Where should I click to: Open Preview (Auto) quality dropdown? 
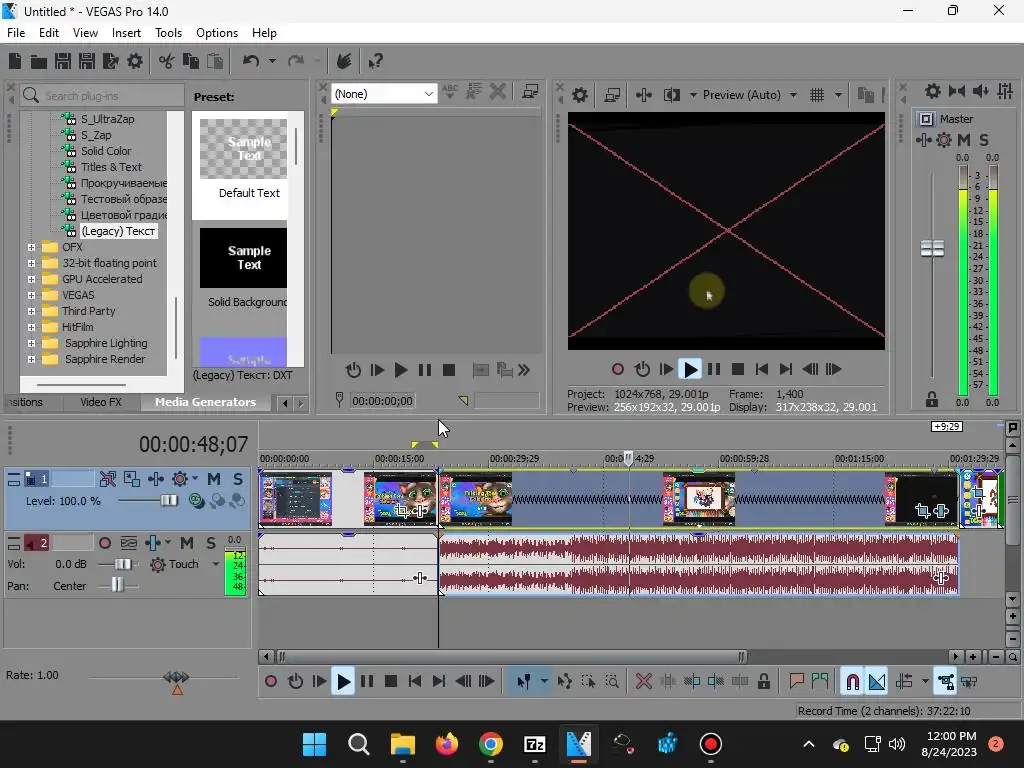point(793,95)
